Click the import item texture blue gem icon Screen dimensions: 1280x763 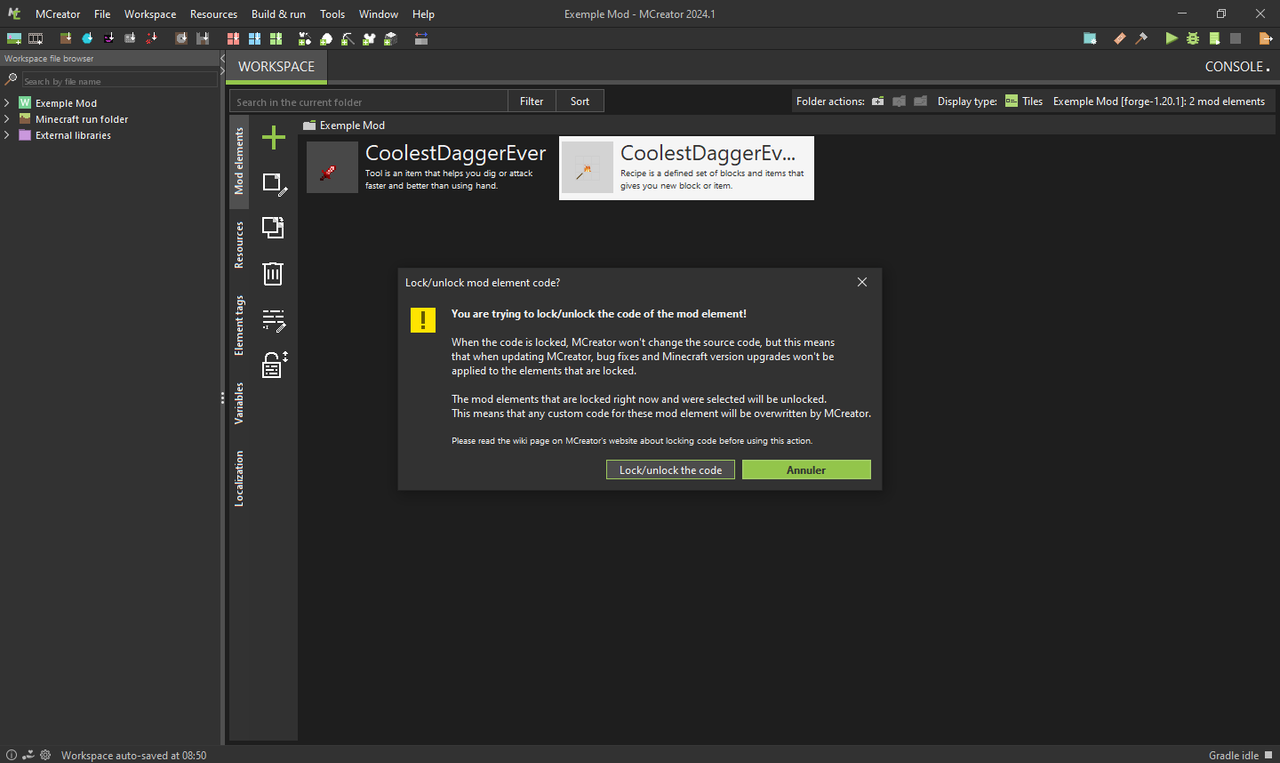(x=87, y=39)
